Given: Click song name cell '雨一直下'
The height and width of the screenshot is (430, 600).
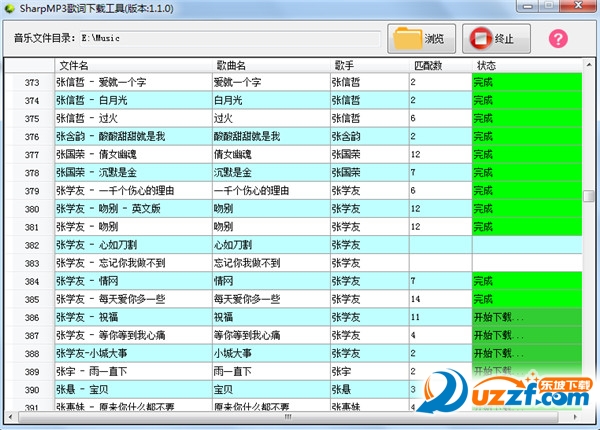Looking at the screenshot, I should point(271,371).
